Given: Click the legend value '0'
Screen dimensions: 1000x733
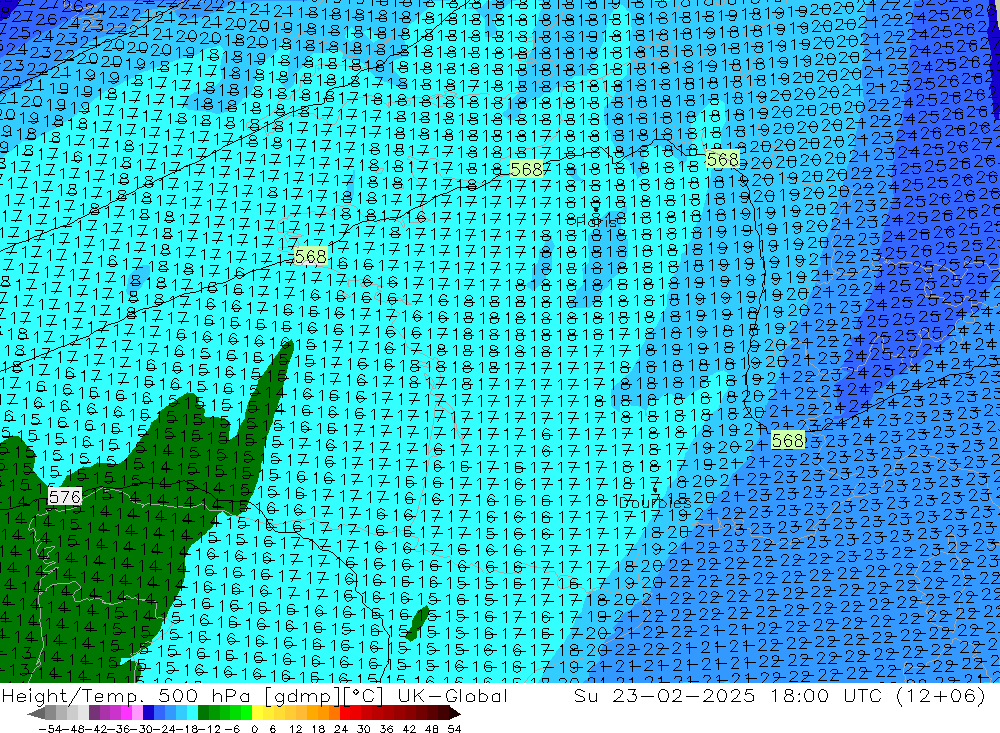Looking at the screenshot, I should pyautogui.click(x=254, y=729).
